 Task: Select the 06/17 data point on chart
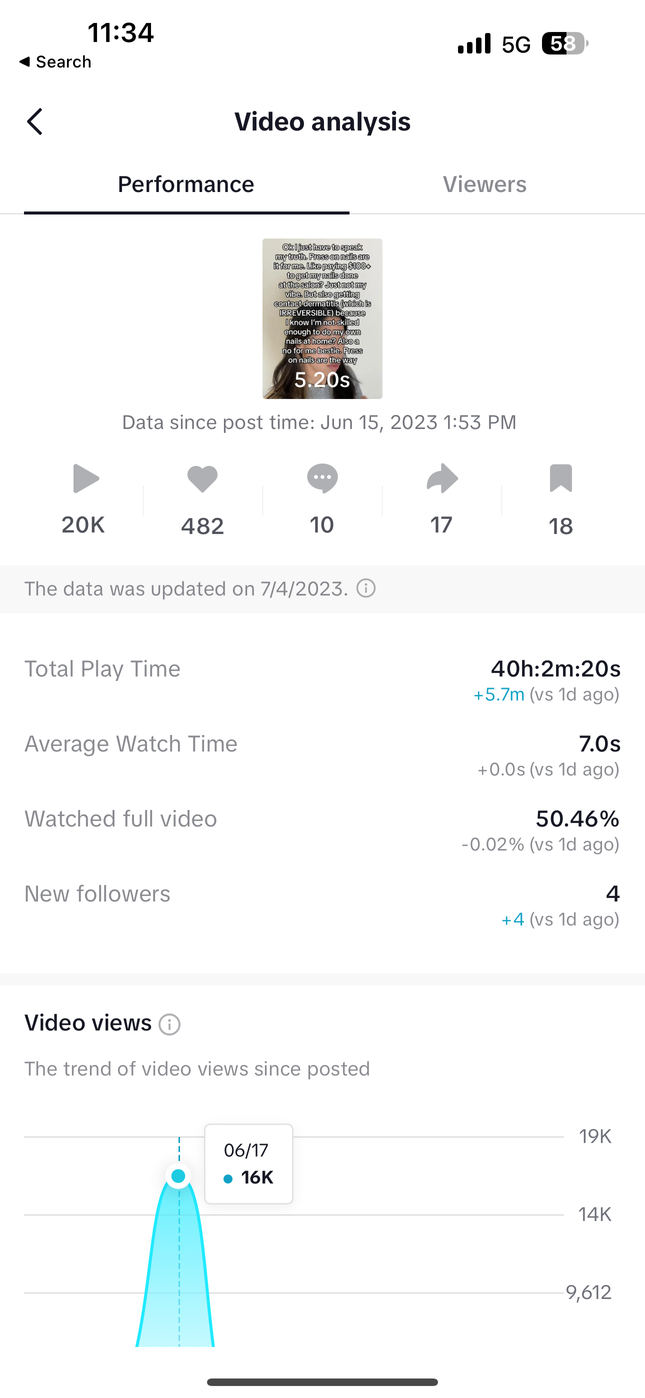(179, 1176)
